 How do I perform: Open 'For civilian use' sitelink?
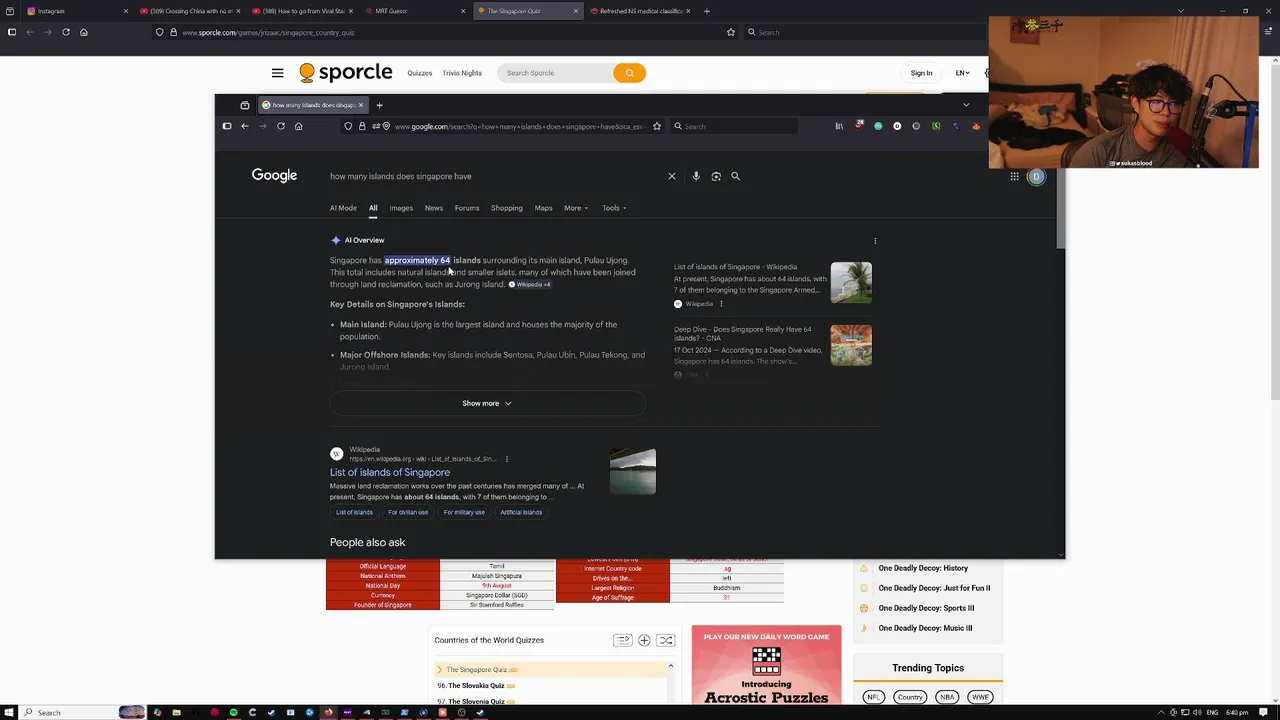coord(408,512)
